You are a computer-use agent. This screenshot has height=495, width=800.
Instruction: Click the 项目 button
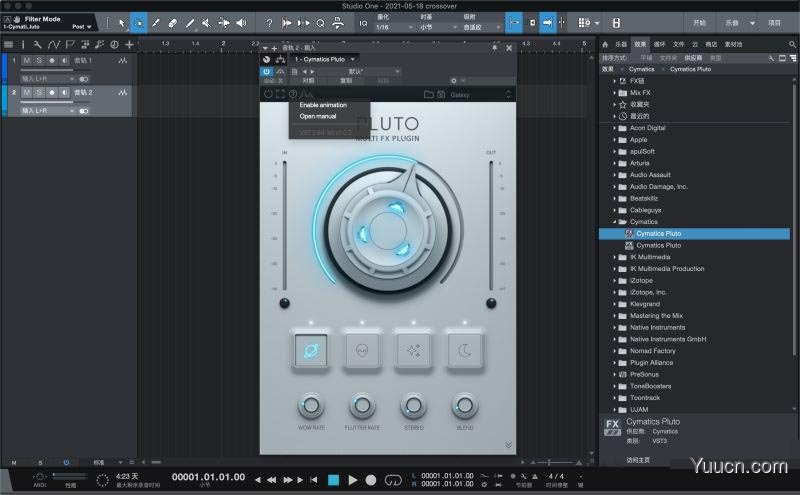(774, 23)
